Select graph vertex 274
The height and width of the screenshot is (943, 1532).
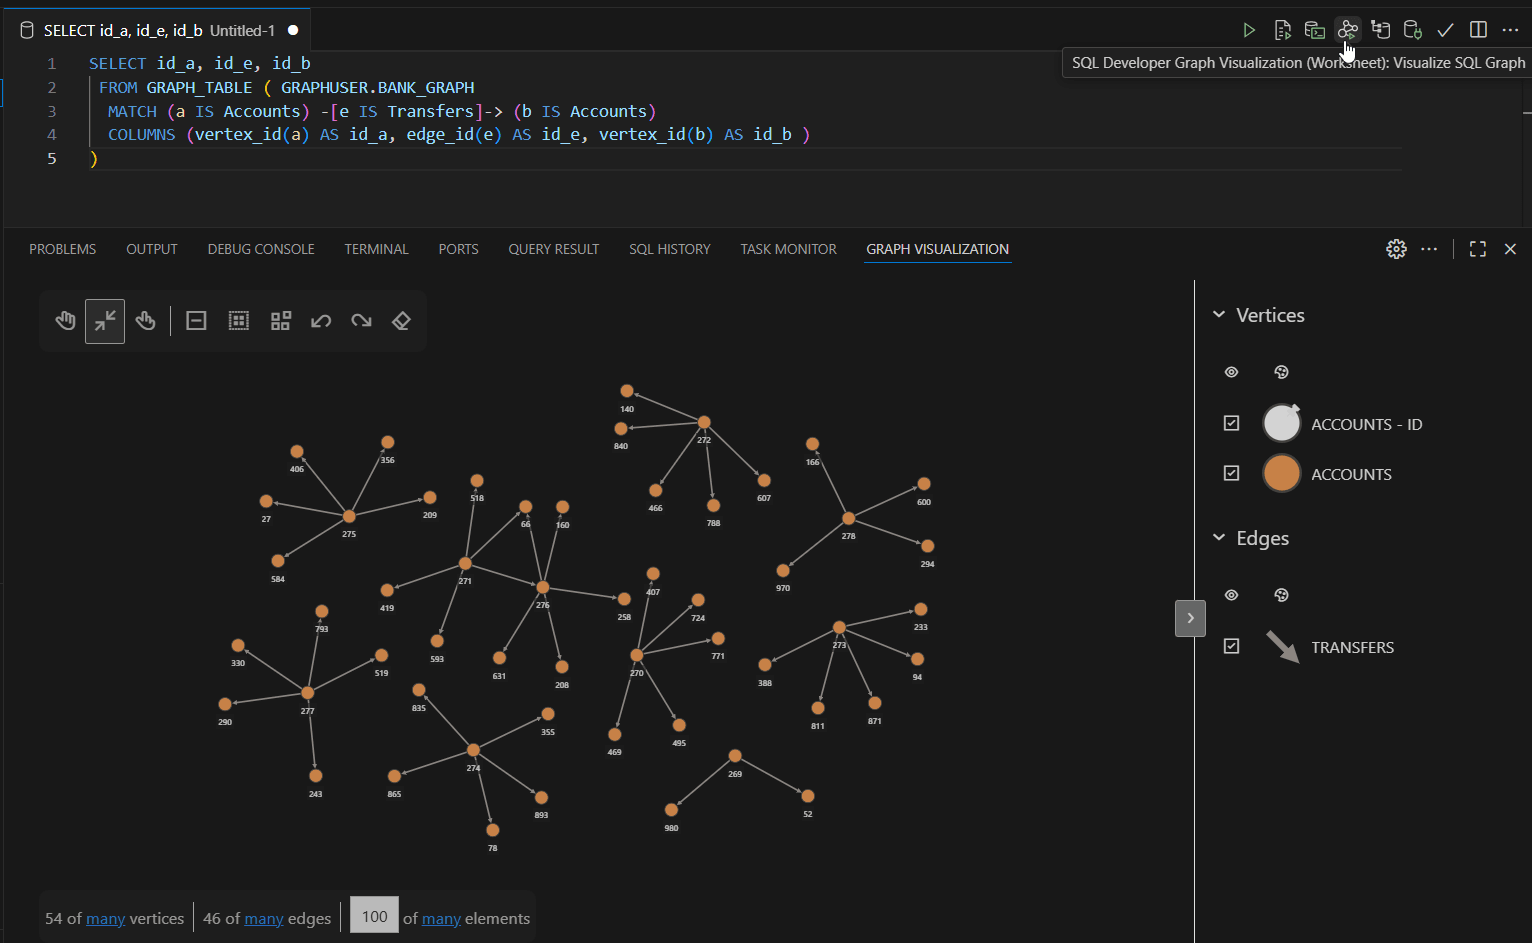tap(473, 750)
